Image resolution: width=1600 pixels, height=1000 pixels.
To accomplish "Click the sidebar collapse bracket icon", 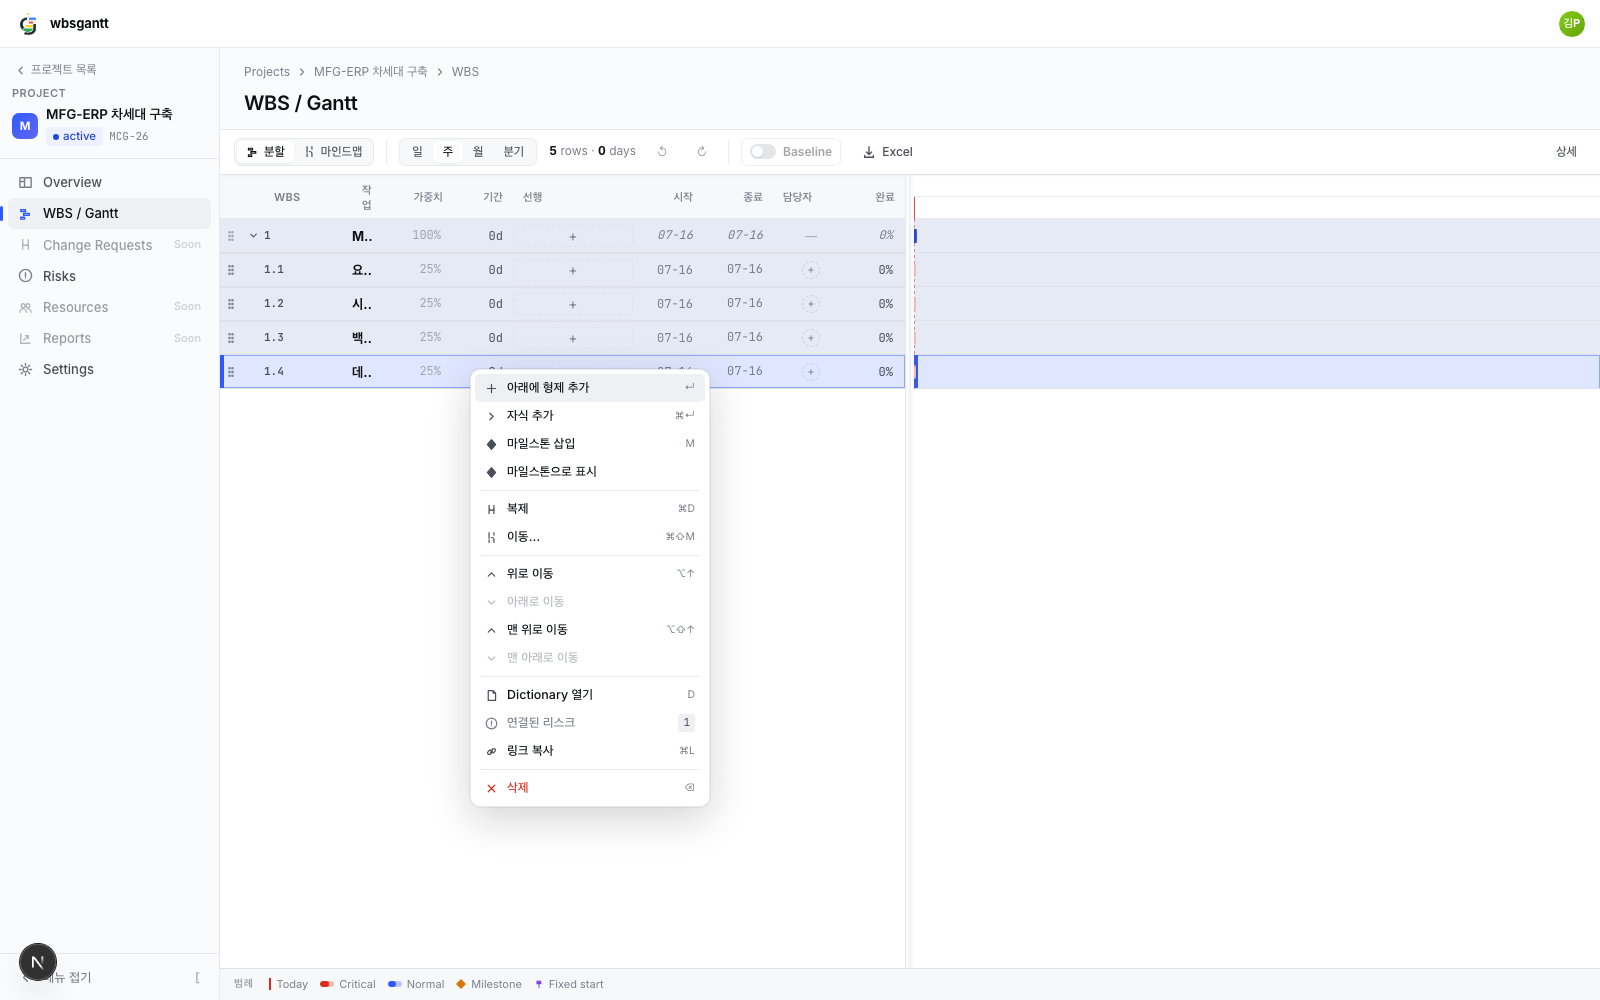I will (x=197, y=978).
